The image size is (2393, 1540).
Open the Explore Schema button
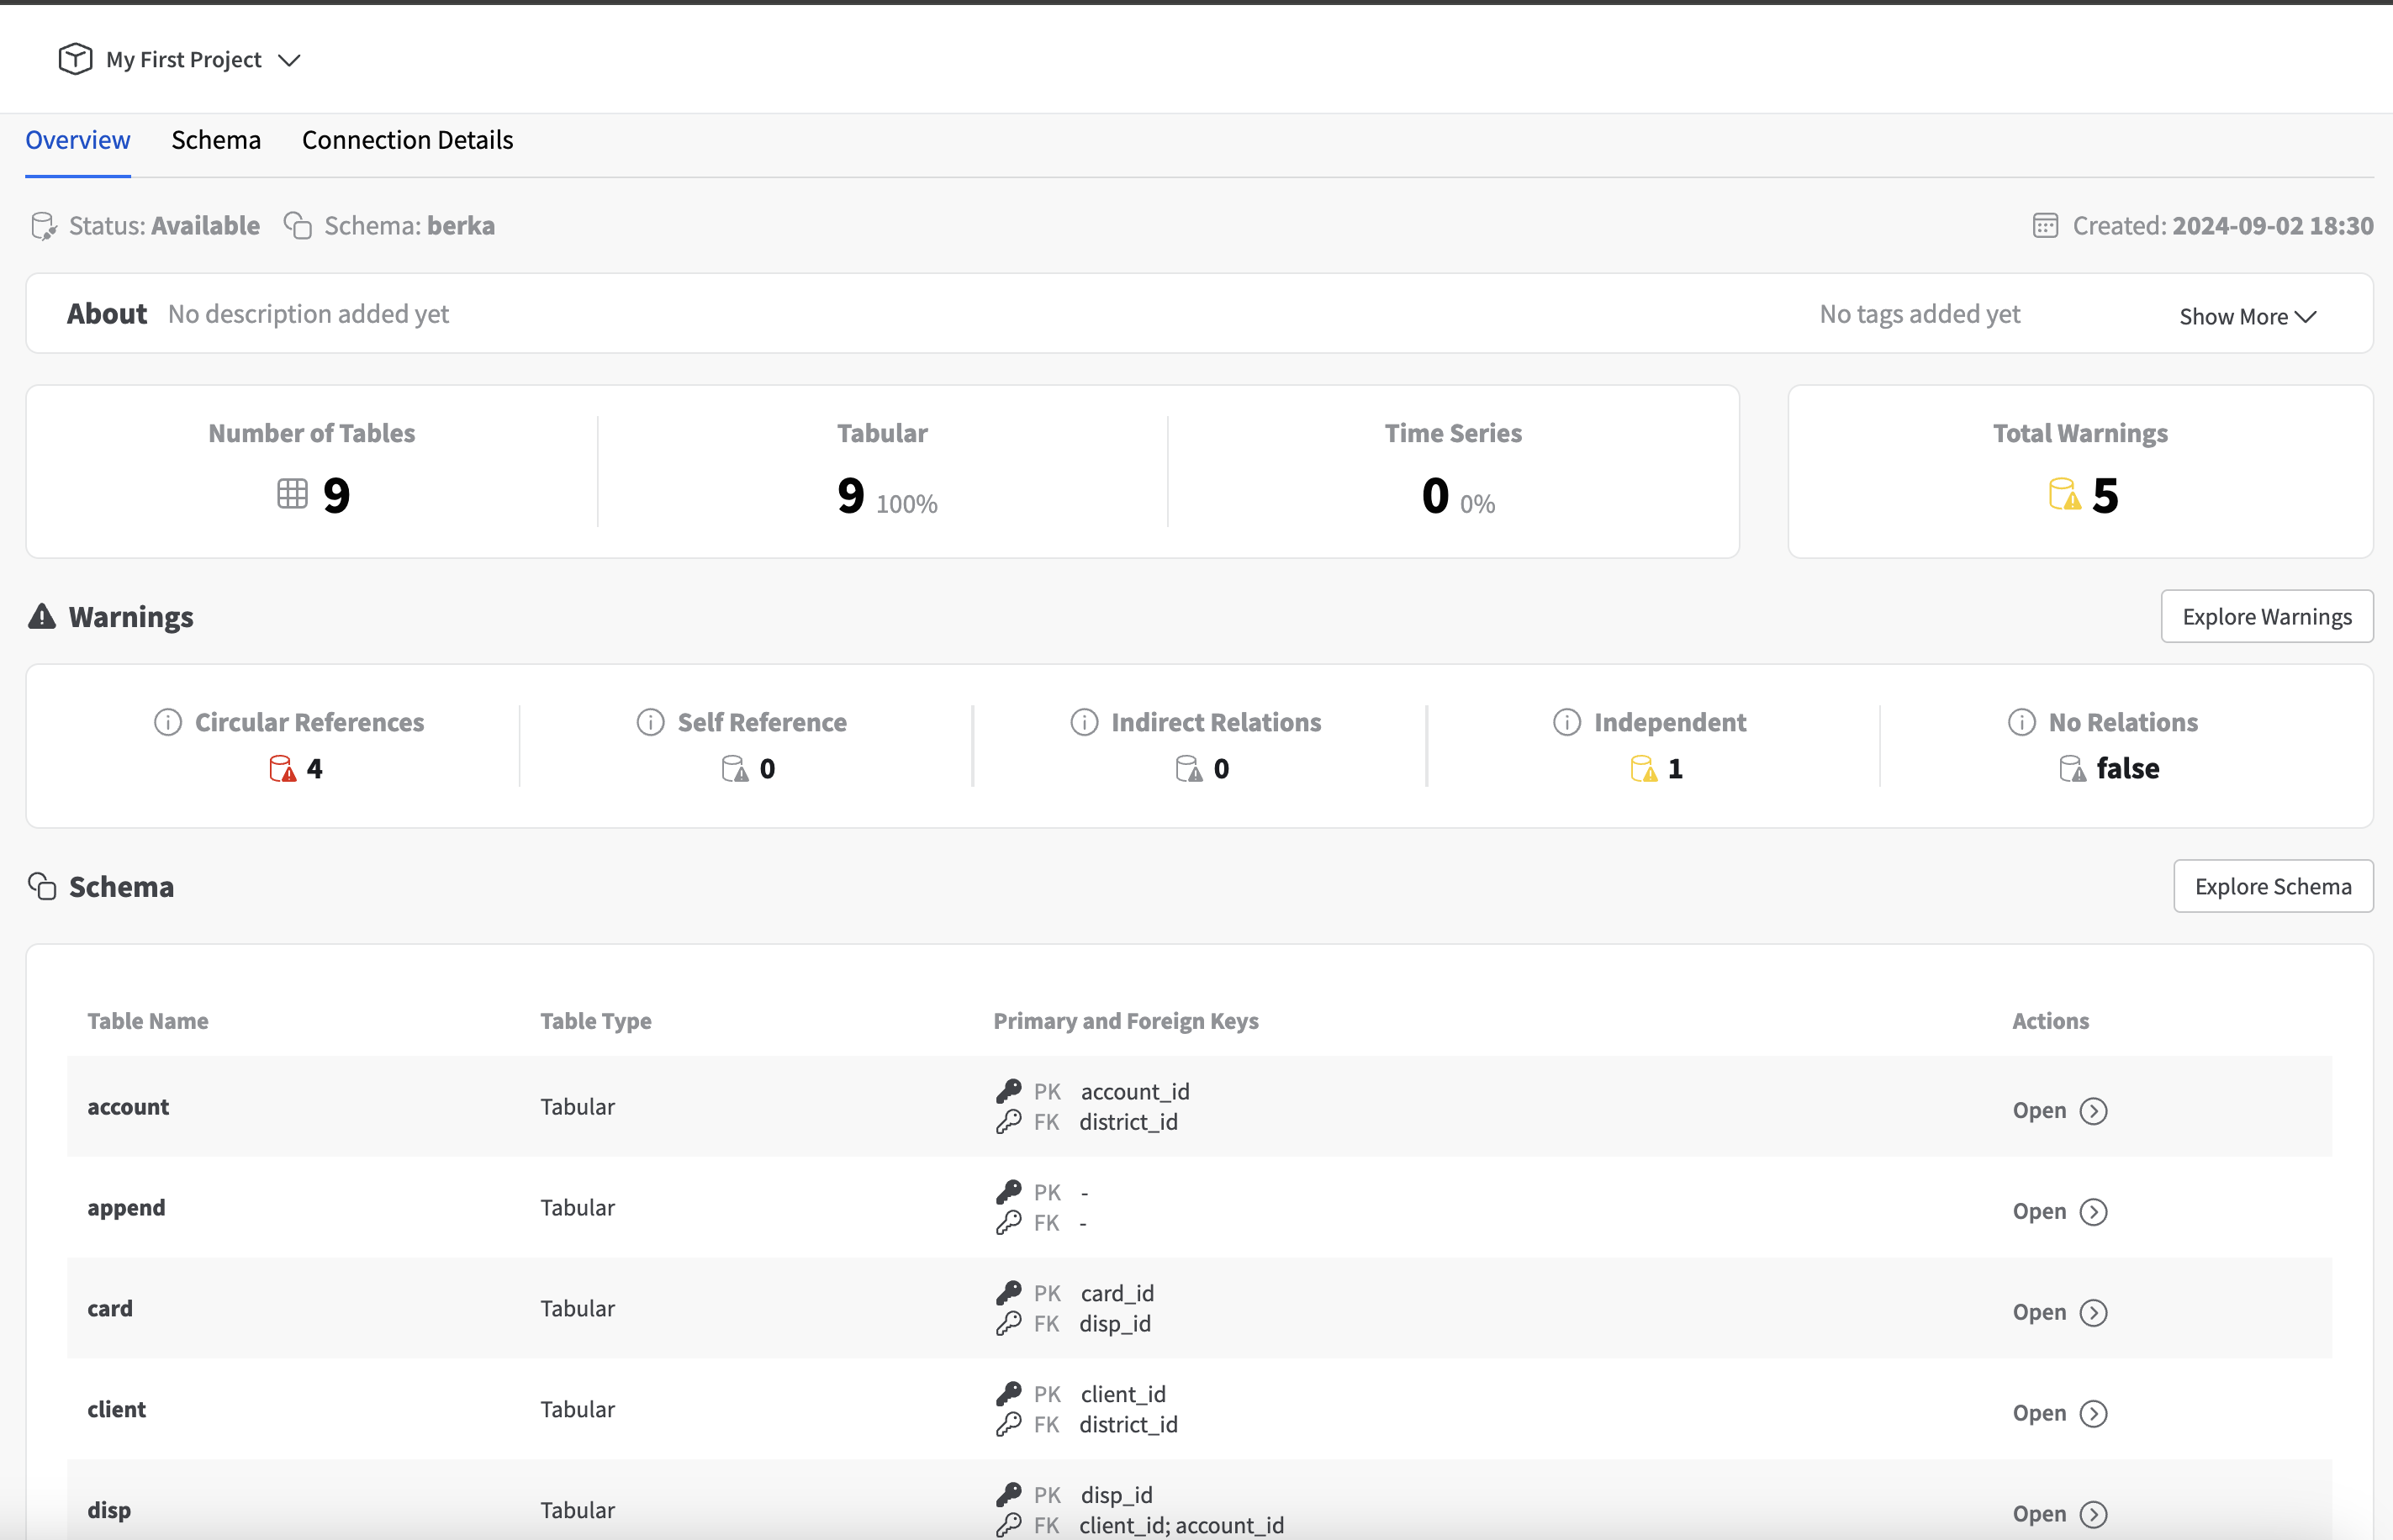[x=2273, y=886]
